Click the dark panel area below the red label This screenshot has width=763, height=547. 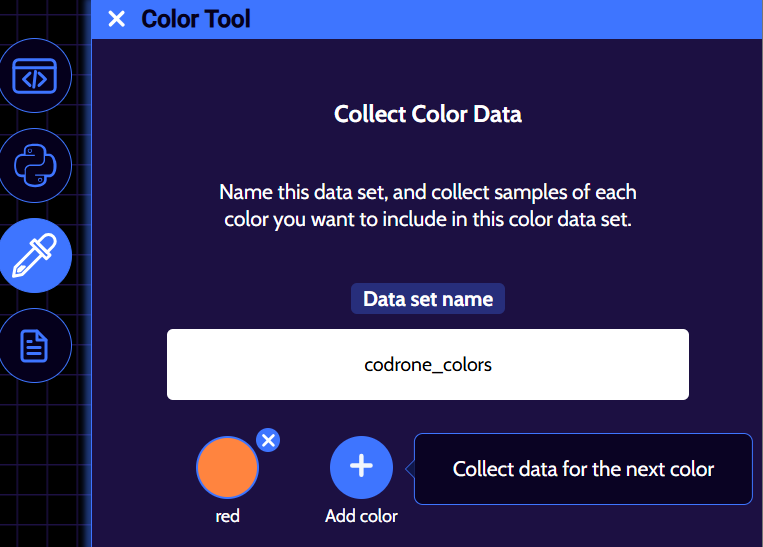[x=228, y=538]
